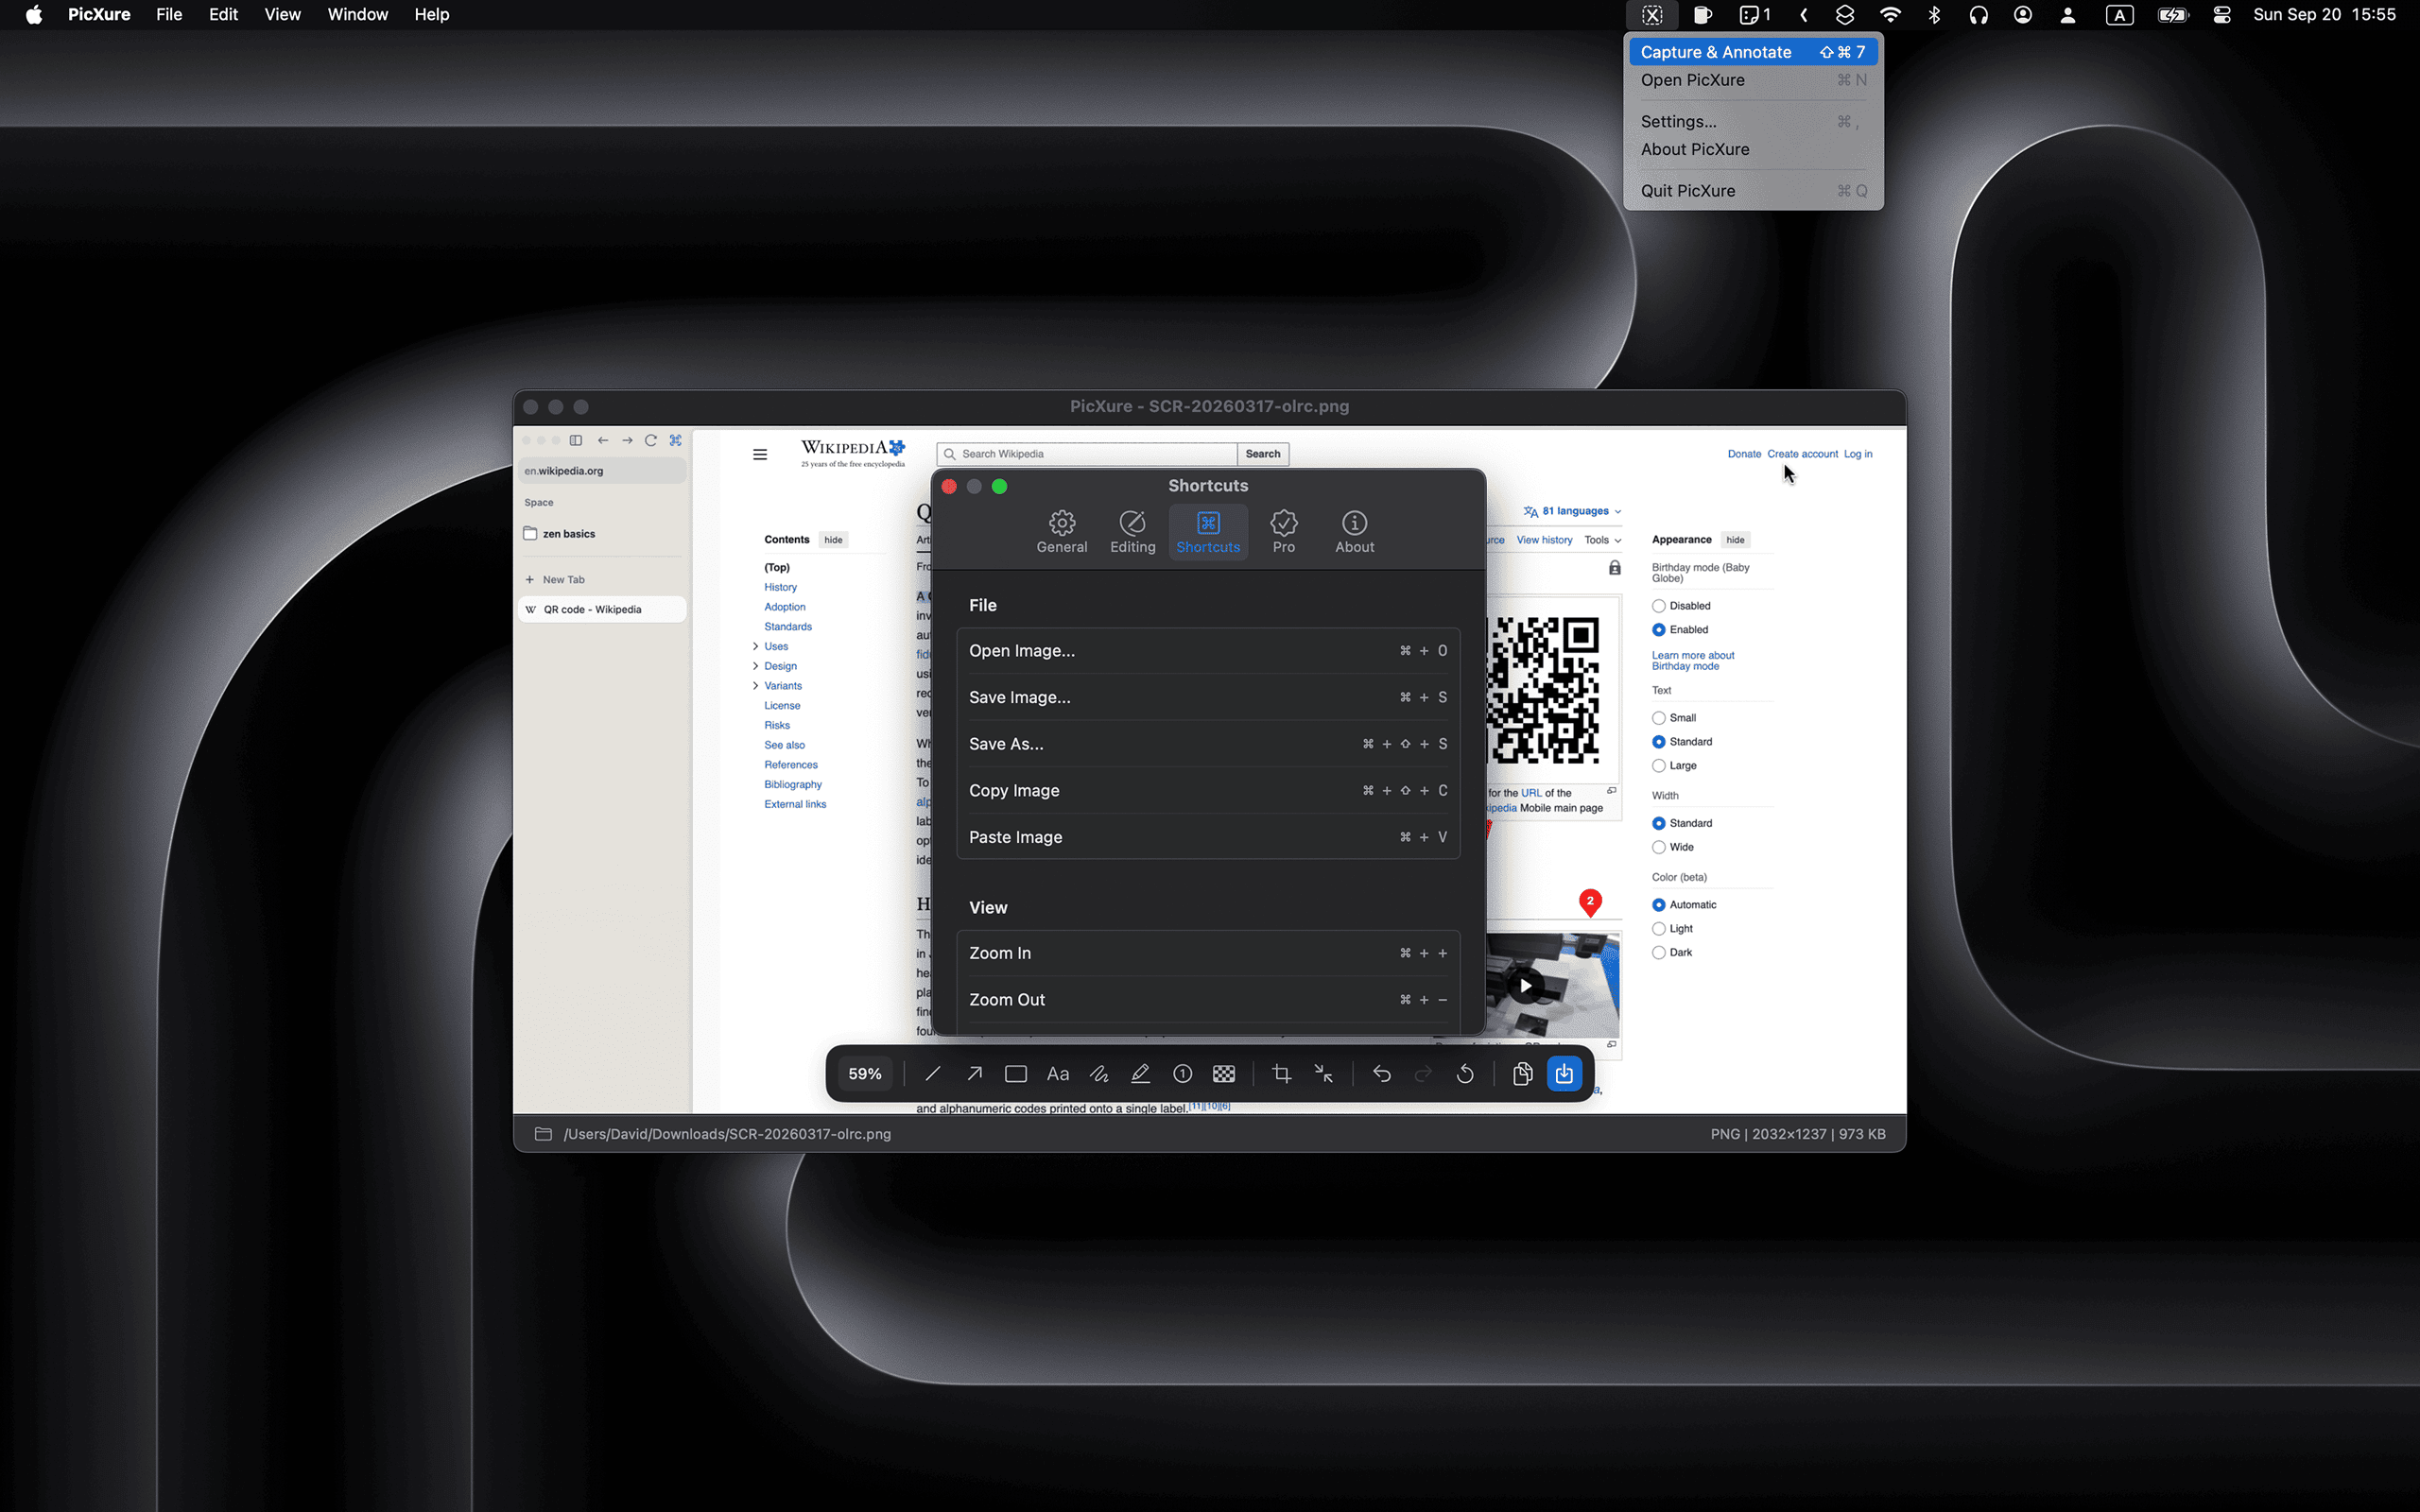This screenshot has width=2420, height=1512.
Task: Click the blue save download icon
Action: 1564,1073
